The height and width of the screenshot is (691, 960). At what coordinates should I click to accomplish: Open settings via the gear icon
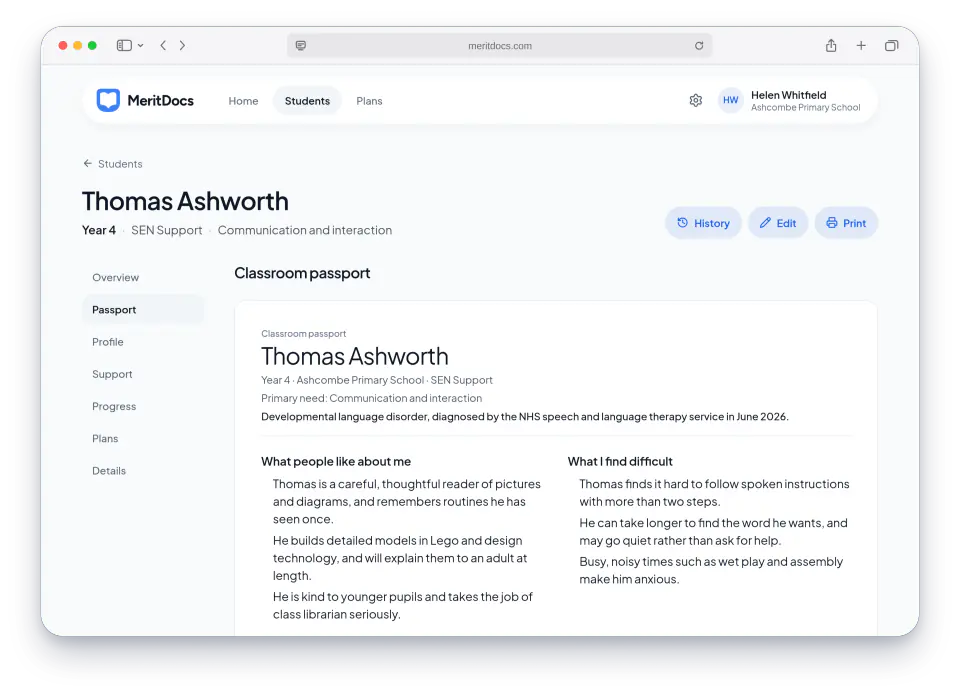pyautogui.click(x=696, y=100)
